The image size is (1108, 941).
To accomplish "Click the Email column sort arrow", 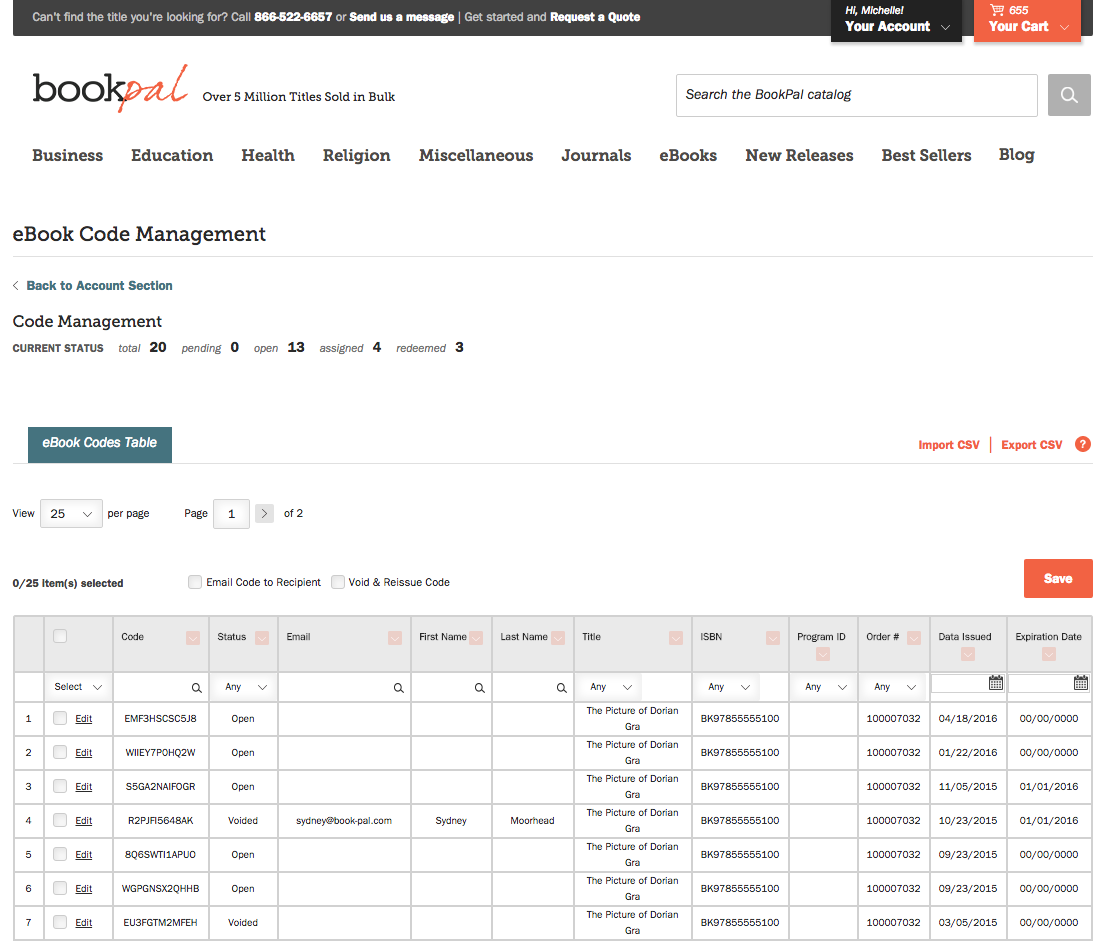I will tap(395, 638).
